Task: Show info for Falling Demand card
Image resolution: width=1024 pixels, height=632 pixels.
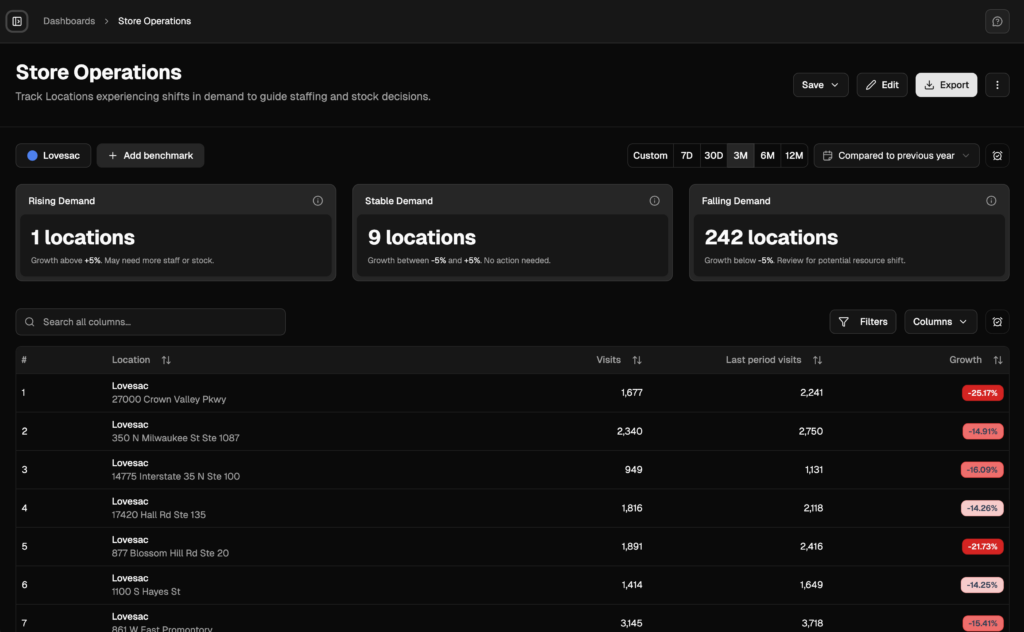Action: coord(991,201)
